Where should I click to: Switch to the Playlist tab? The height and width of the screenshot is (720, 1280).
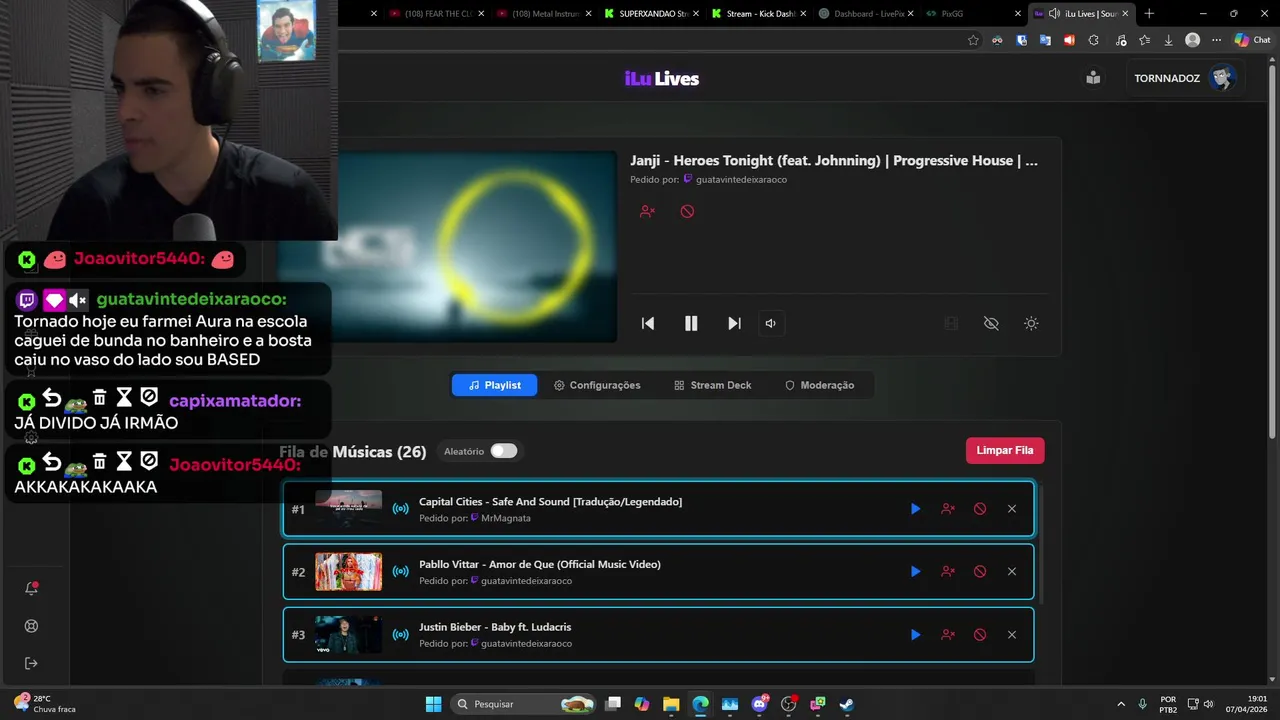click(x=494, y=385)
